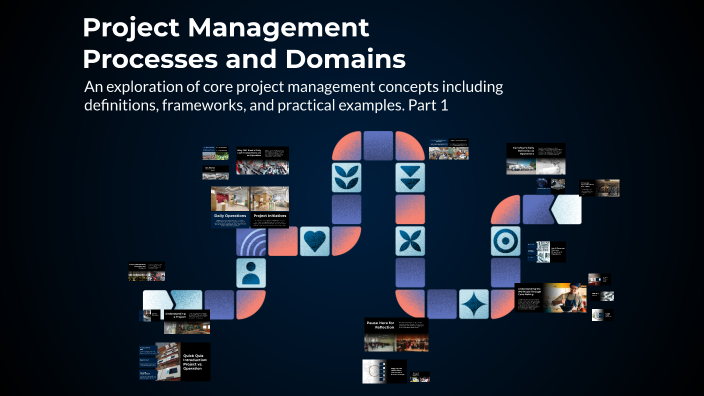The image size is (704, 396).
Task: Click the four-petal pinwheel icon tile
Action: (x=410, y=241)
